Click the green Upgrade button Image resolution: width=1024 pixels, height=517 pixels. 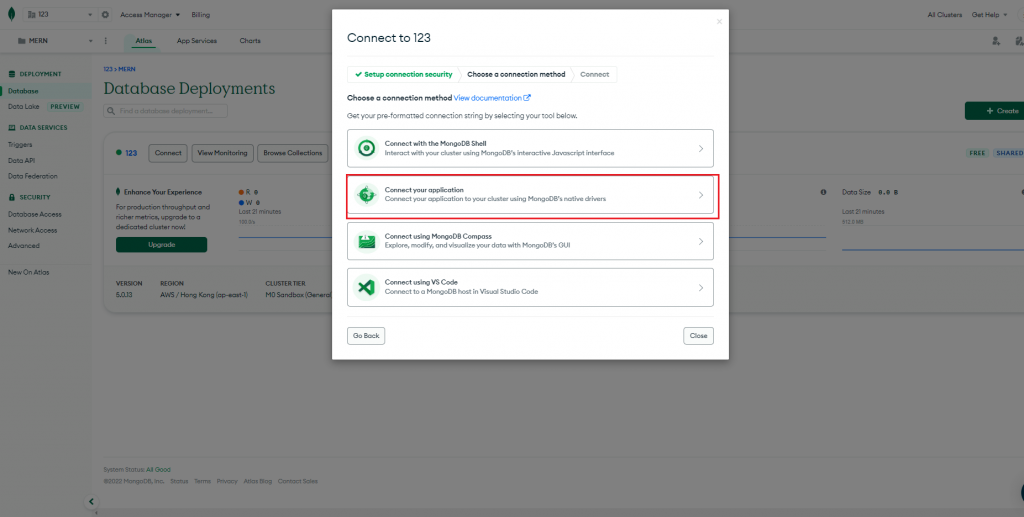click(x=161, y=245)
